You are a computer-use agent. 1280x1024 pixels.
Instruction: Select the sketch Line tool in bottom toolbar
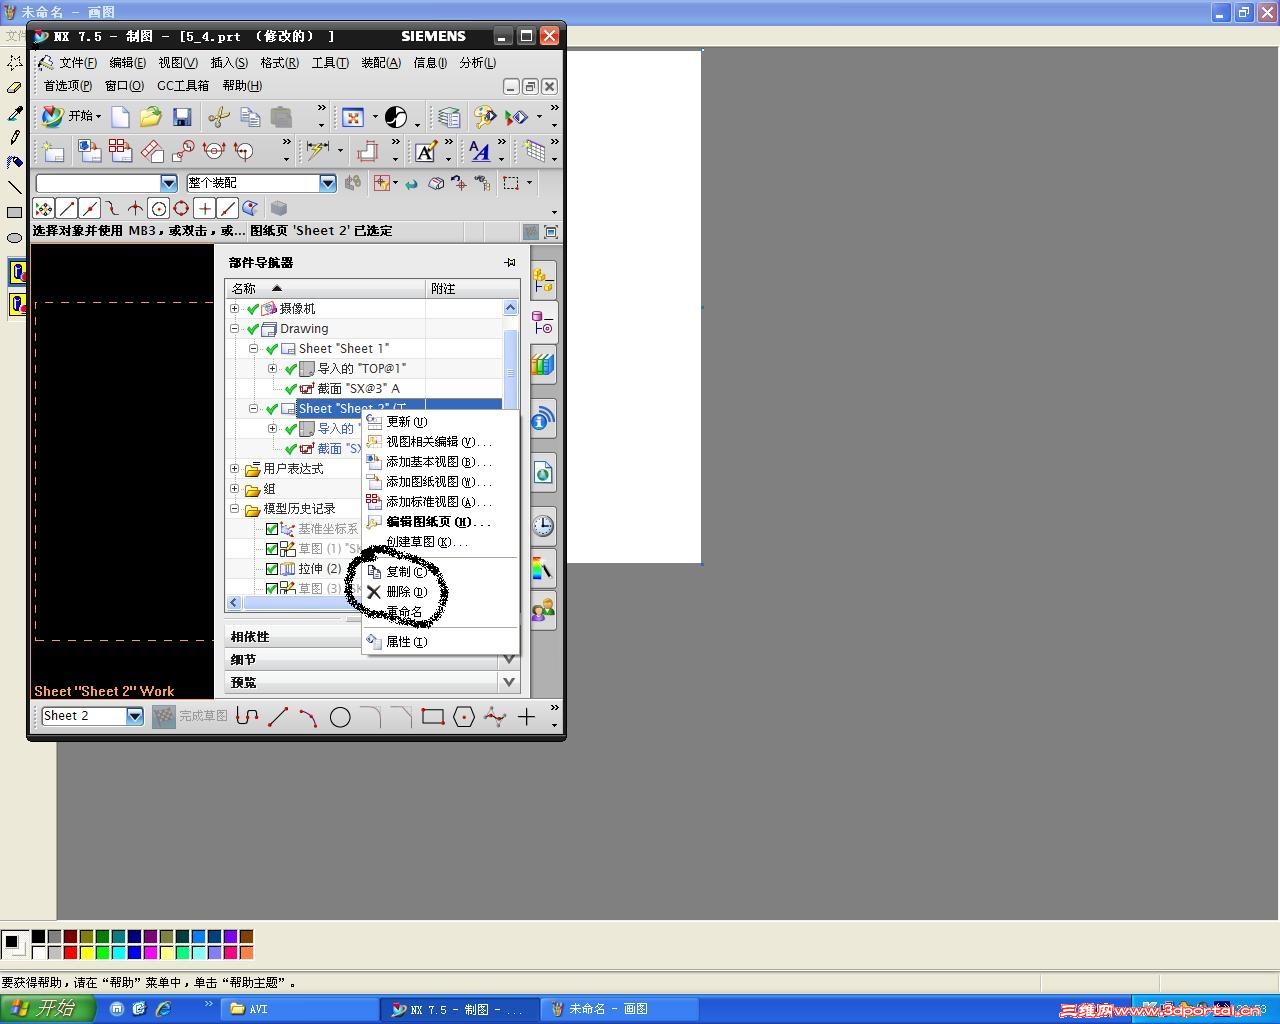tap(278, 716)
